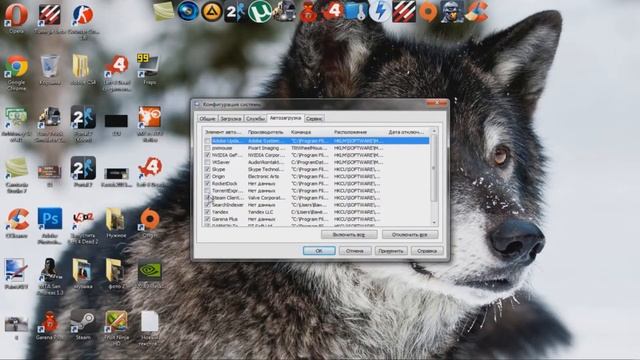The height and width of the screenshot is (360, 640).
Task: Click the orange Origin icon in the top dock
Action: (x=428, y=11)
